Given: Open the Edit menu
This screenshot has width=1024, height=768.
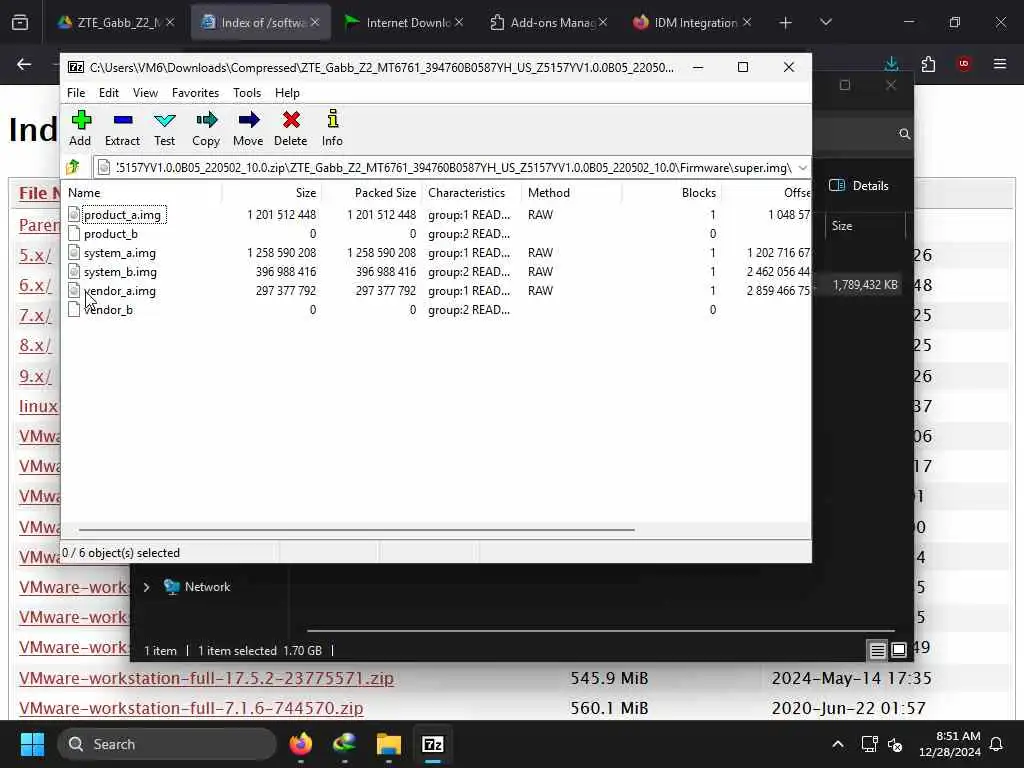Looking at the screenshot, I should 108,93.
